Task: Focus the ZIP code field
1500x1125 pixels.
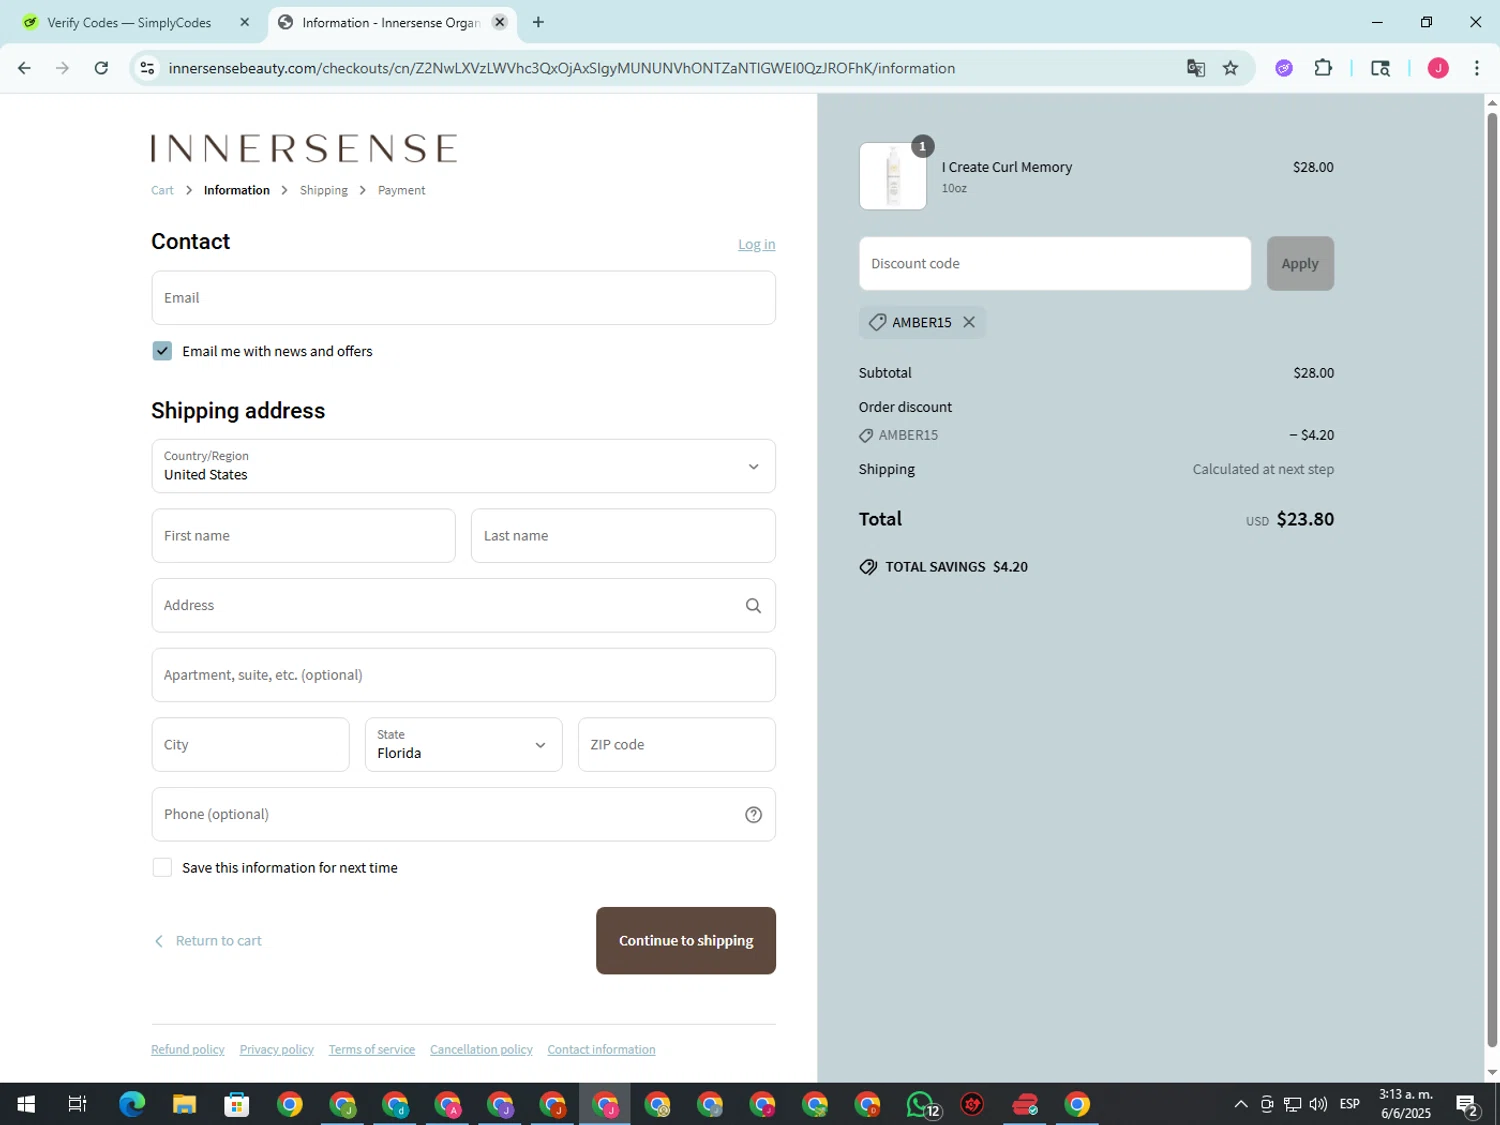Action: pos(676,744)
